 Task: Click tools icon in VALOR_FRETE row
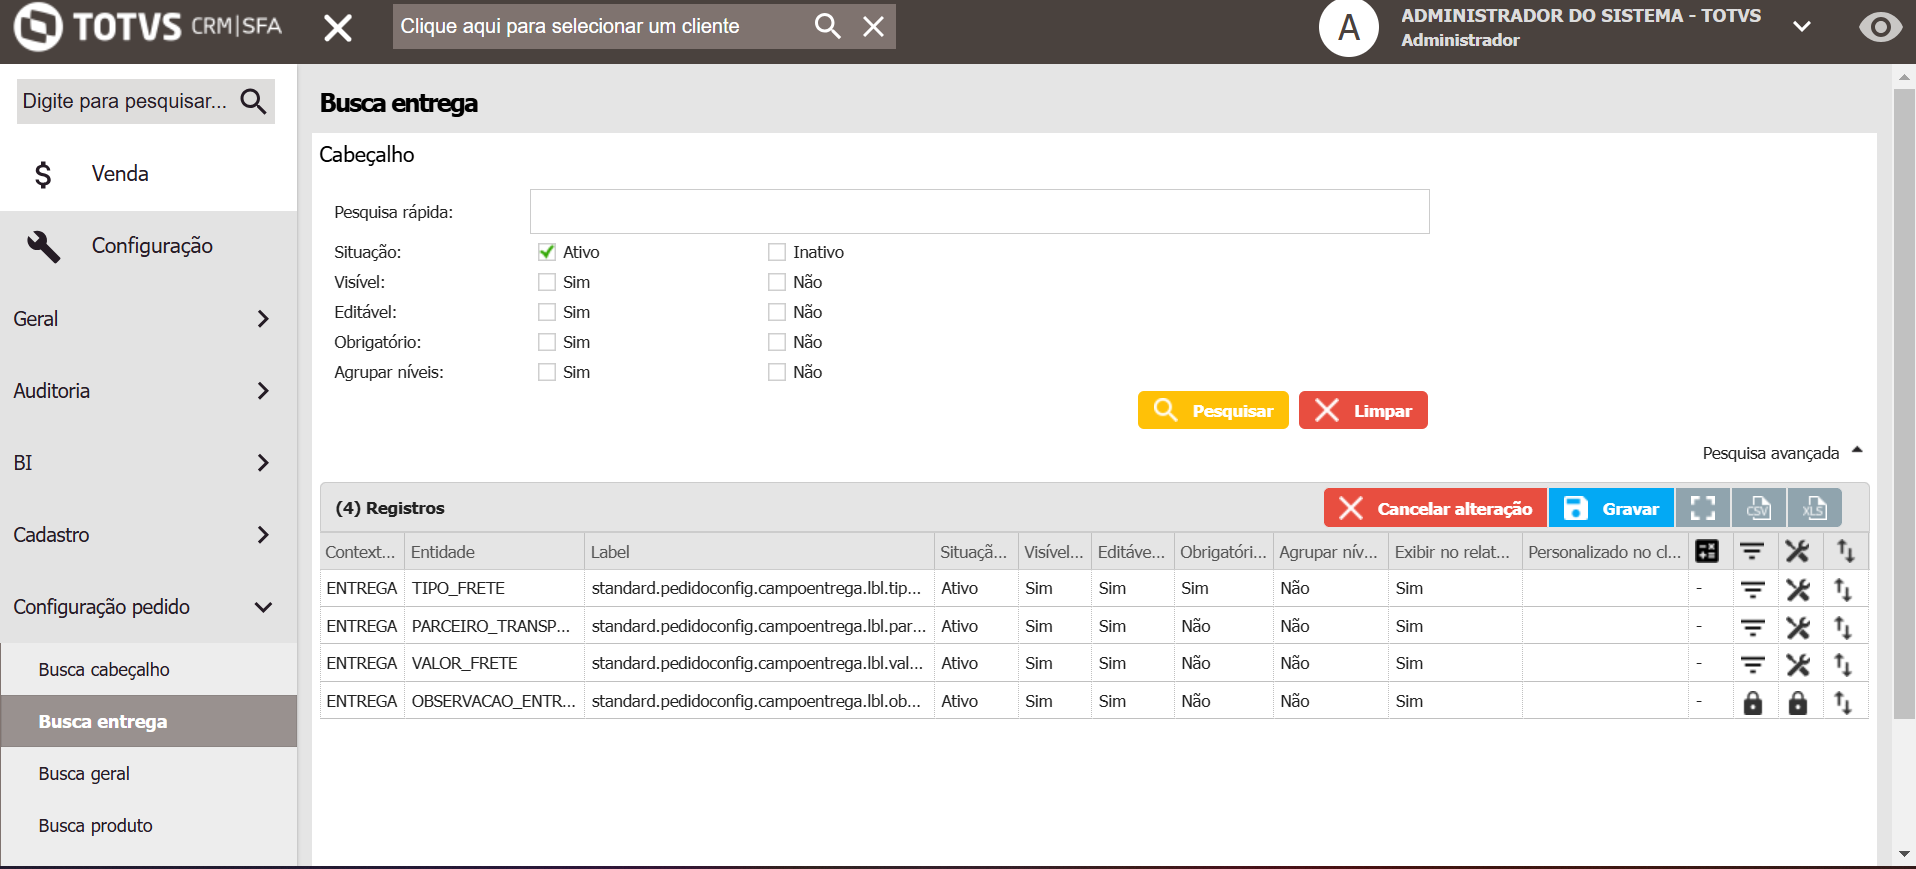1797,664
